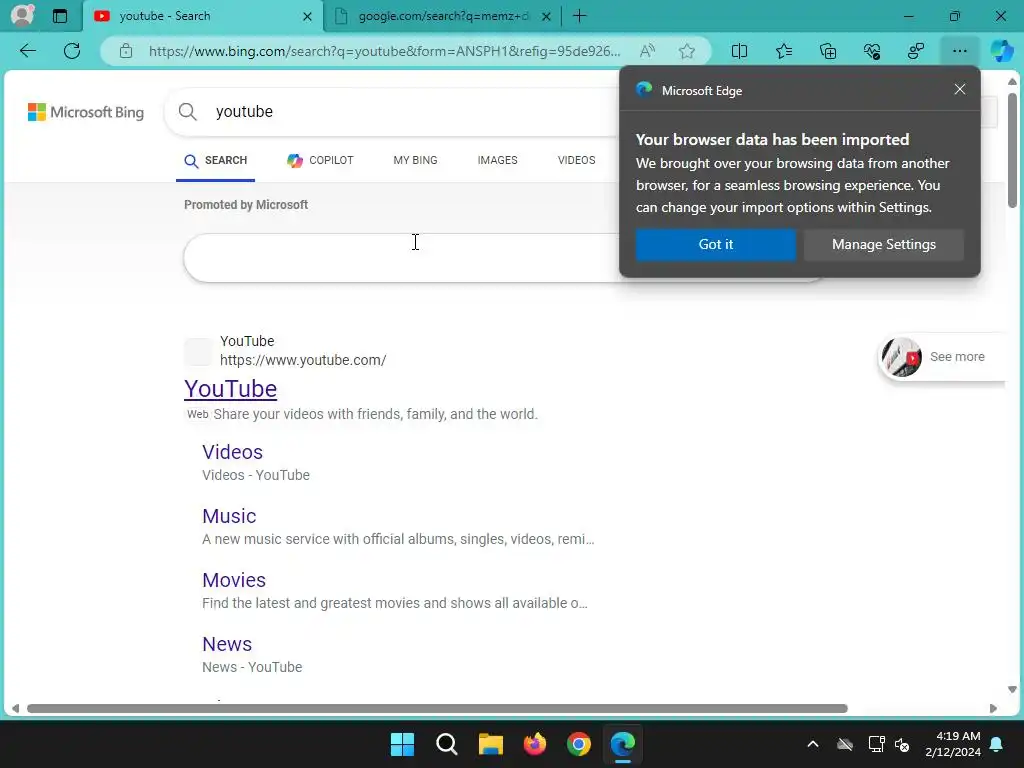Screen dimensions: 1024x768
Task: Open the network status tray icon
Action: (x=876, y=744)
